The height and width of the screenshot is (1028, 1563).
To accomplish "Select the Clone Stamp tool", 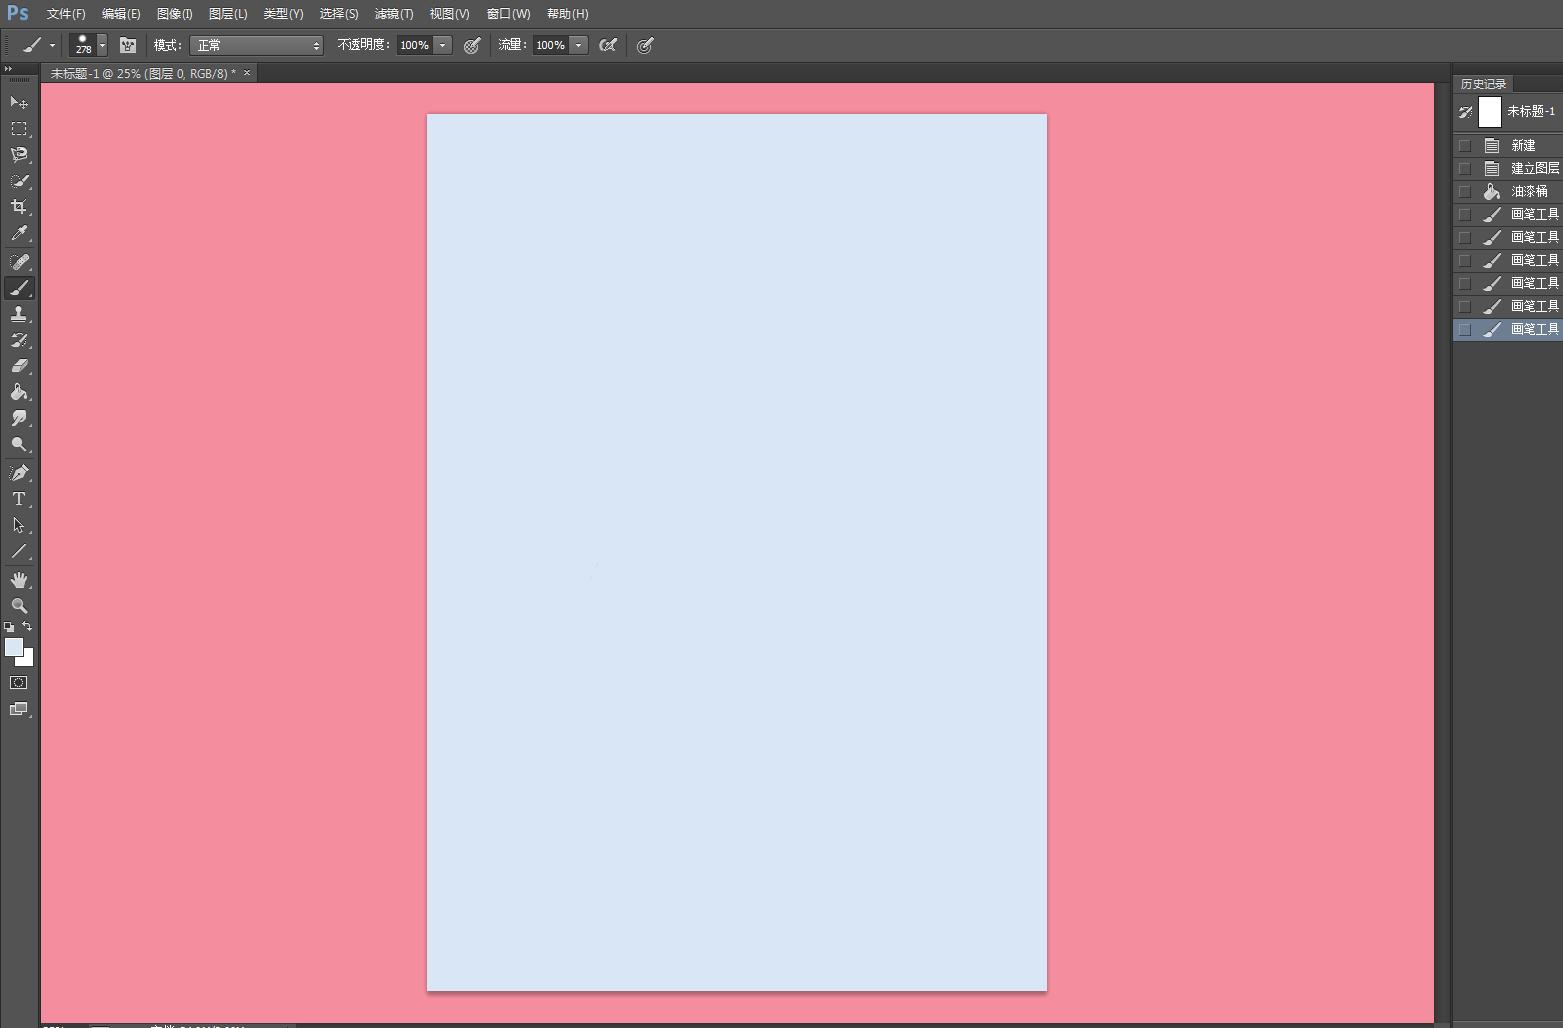I will coord(19,314).
